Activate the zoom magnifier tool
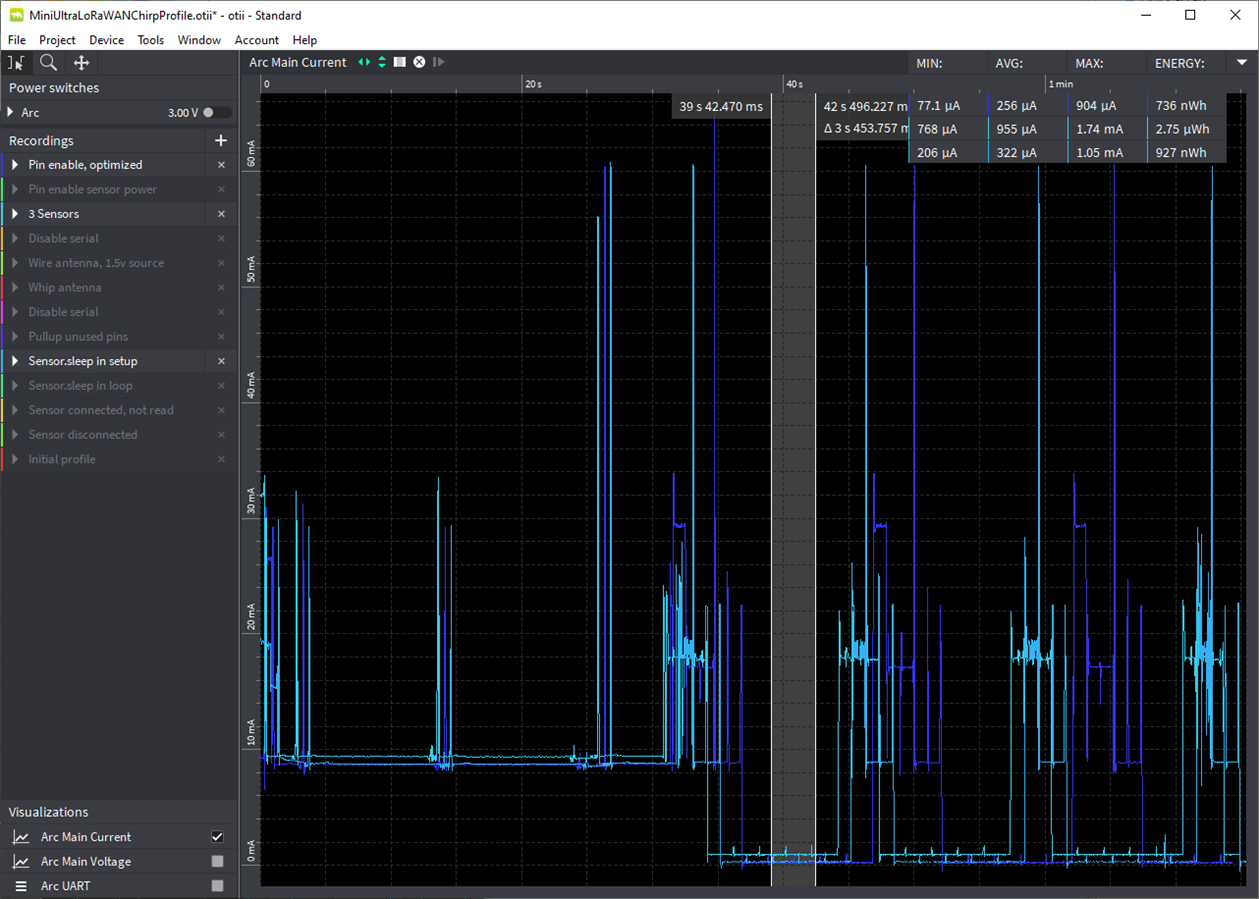1259x899 pixels. pos(48,63)
